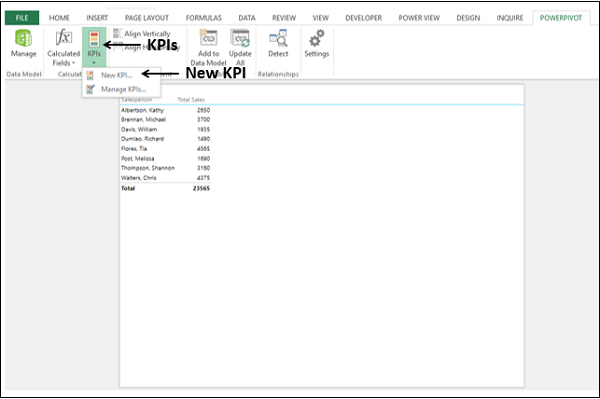This screenshot has width=600, height=399.
Task: Click the Salesperson column header
Action: (136, 99)
